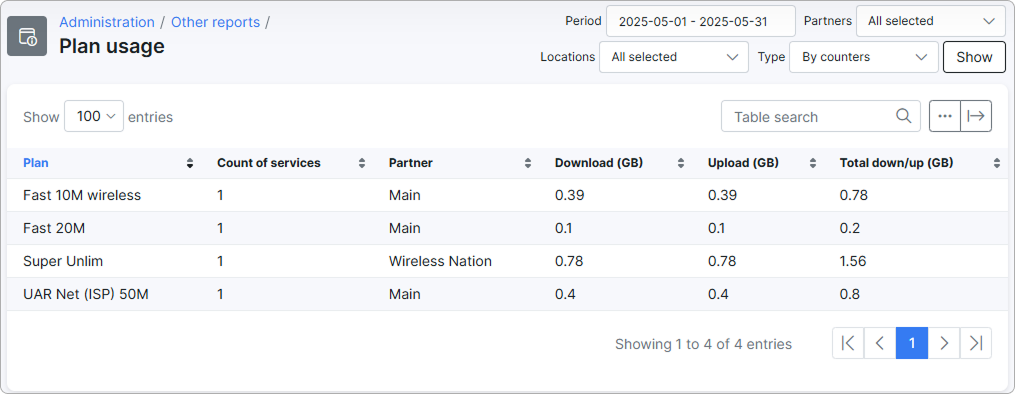Jump to last page of results
The image size is (1015, 394).
click(976, 343)
